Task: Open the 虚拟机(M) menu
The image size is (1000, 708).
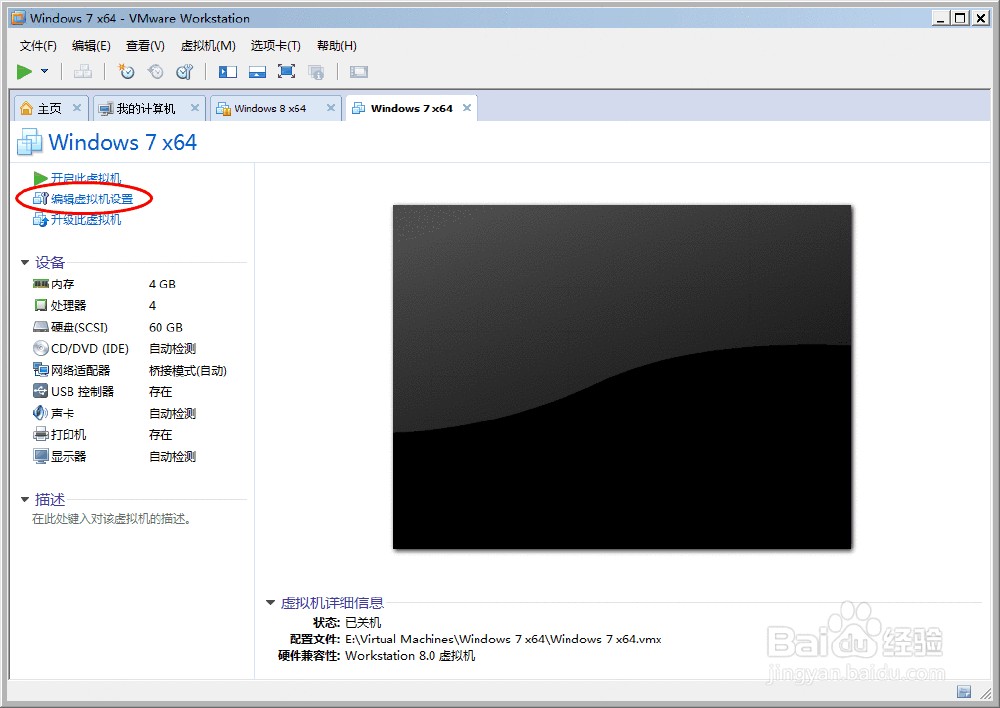Action: click(208, 46)
